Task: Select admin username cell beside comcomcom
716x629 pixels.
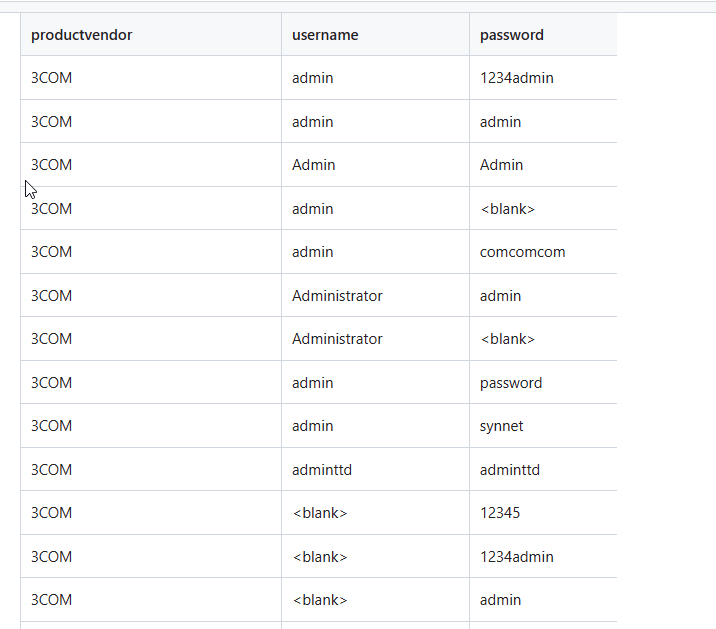Action: (x=312, y=252)
